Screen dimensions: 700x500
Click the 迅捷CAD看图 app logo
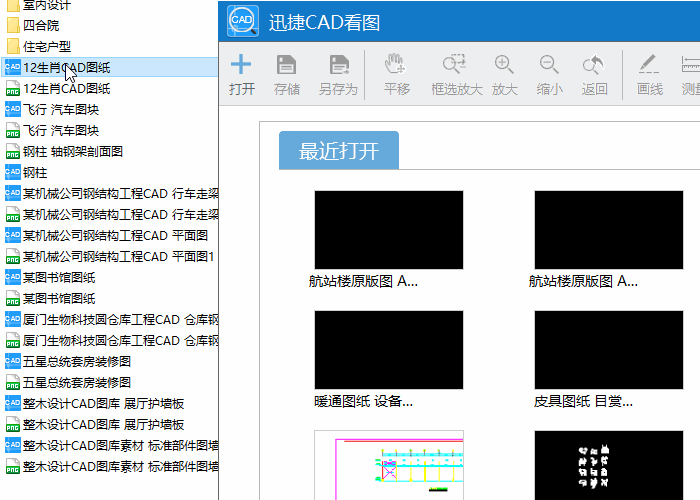tap(243, 21)
